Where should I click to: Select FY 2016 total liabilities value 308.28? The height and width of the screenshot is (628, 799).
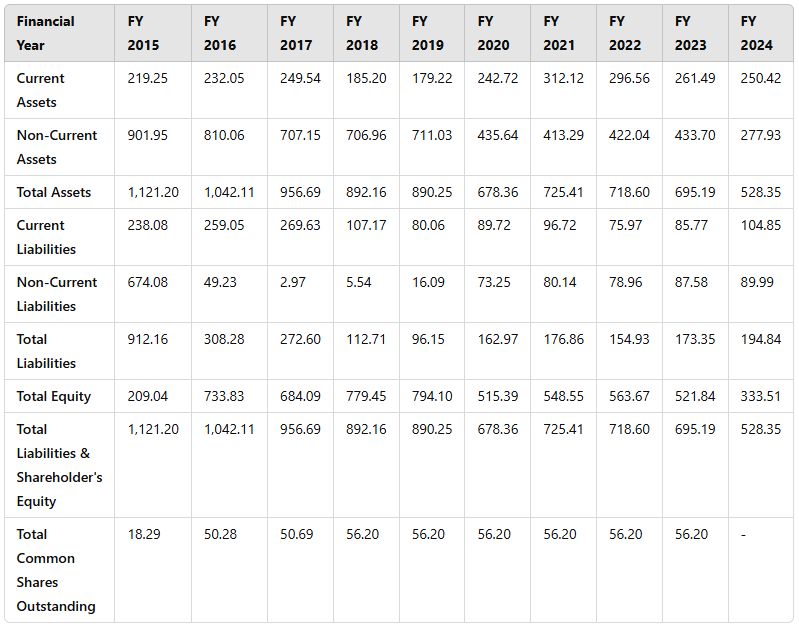pos(224,339)
